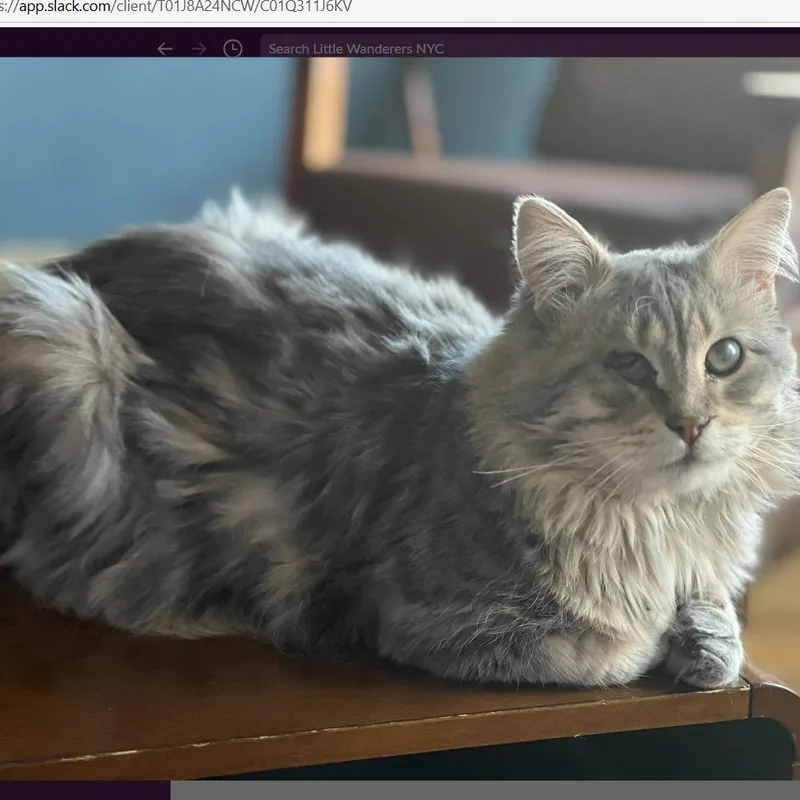Click the blue wall area in the photo
The width and height of the screenshot is (800, 800).
click(130, 130)
